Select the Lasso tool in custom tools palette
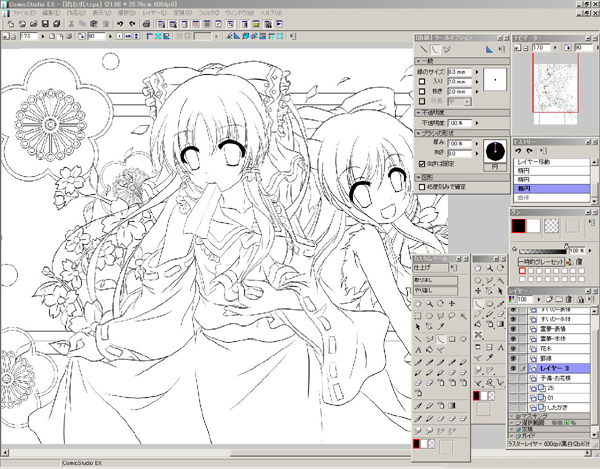Viewport: 600px width, 469px height. [x=452, y=316]
